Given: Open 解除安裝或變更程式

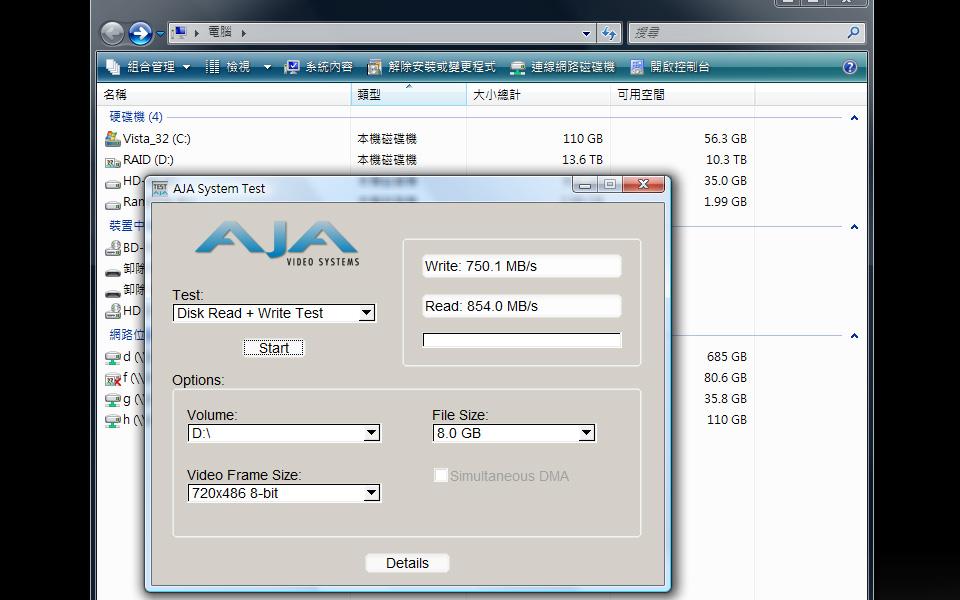Looking at the screenshot, I should pos(432,67).
